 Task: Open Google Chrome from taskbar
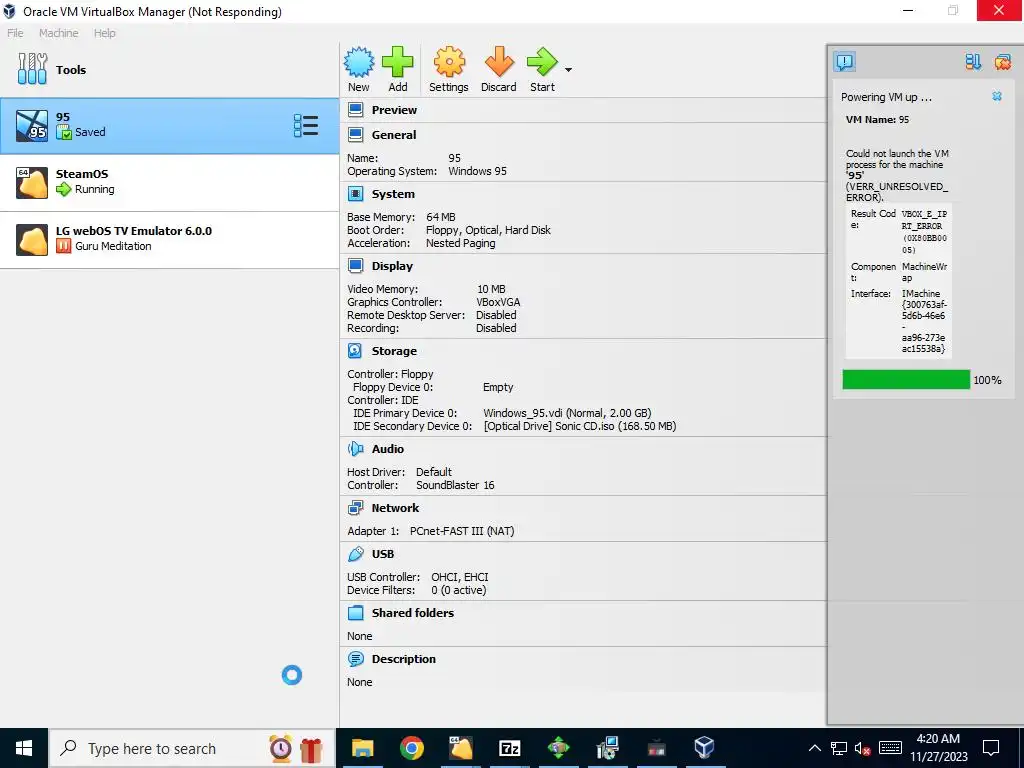[411, 748]
